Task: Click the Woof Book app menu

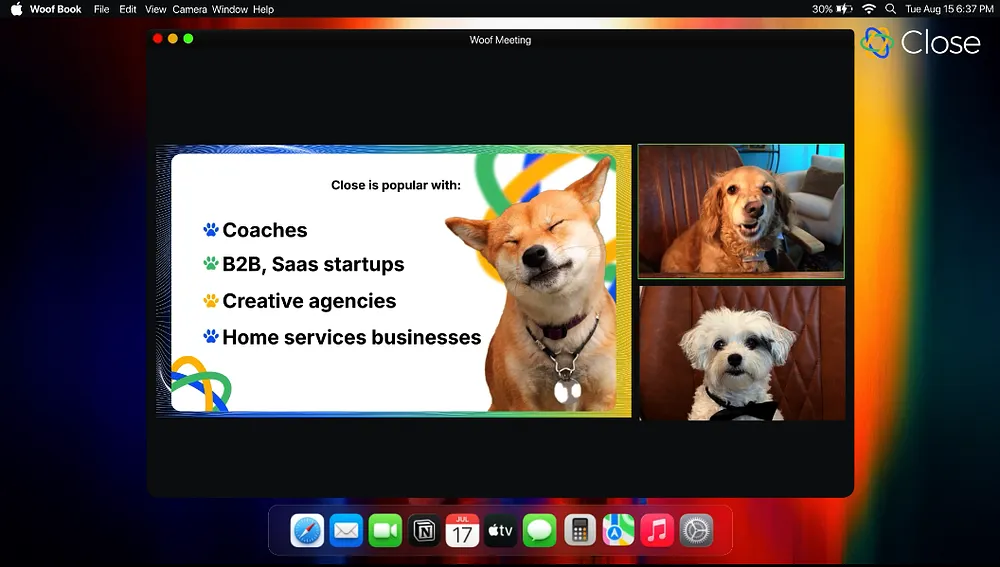Action: coord(56,9)
